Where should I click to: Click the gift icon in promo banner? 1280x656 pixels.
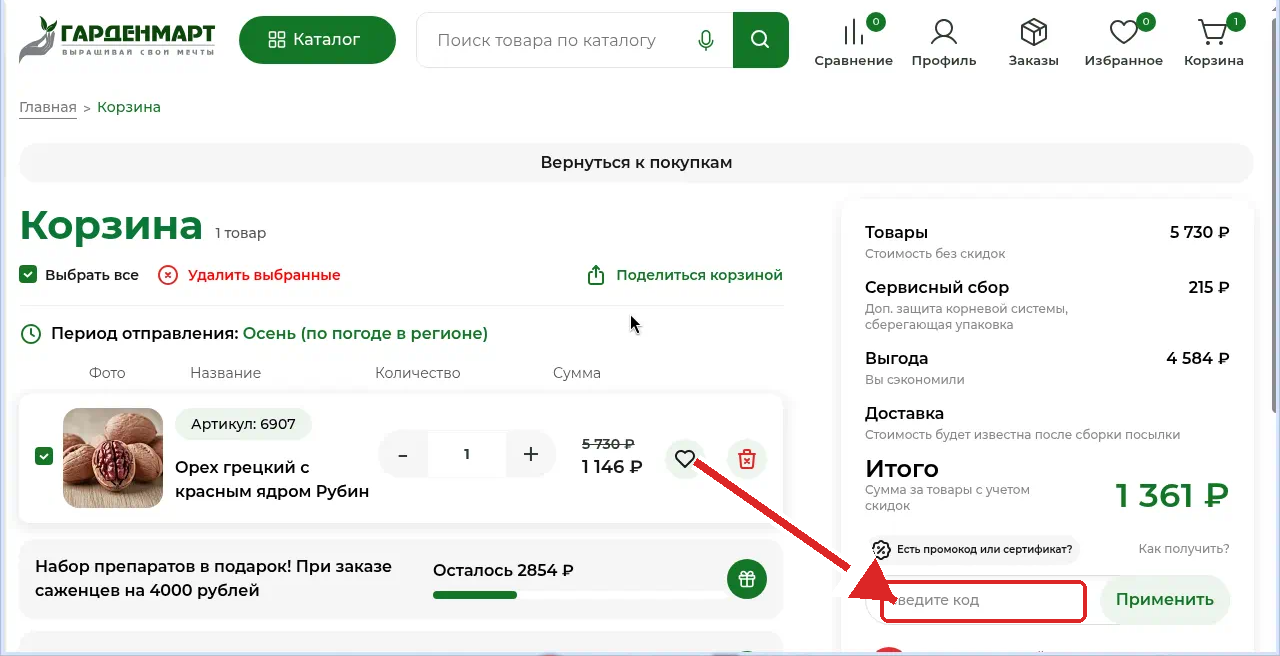[746, 579]
